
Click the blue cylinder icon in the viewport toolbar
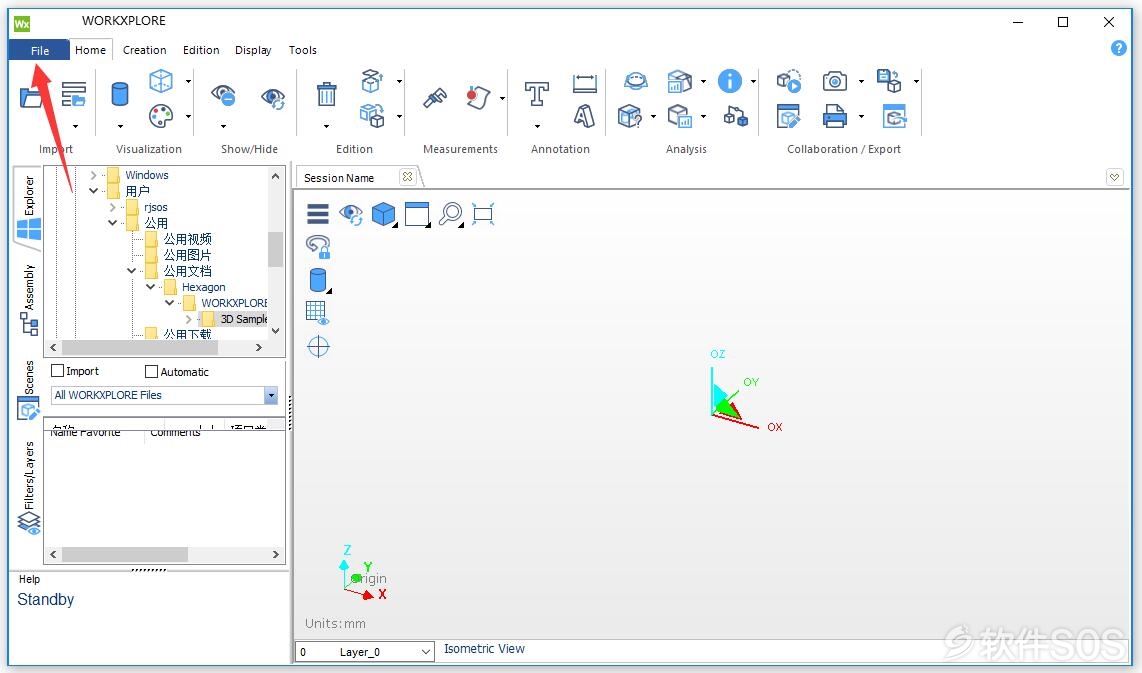[318, 280]
